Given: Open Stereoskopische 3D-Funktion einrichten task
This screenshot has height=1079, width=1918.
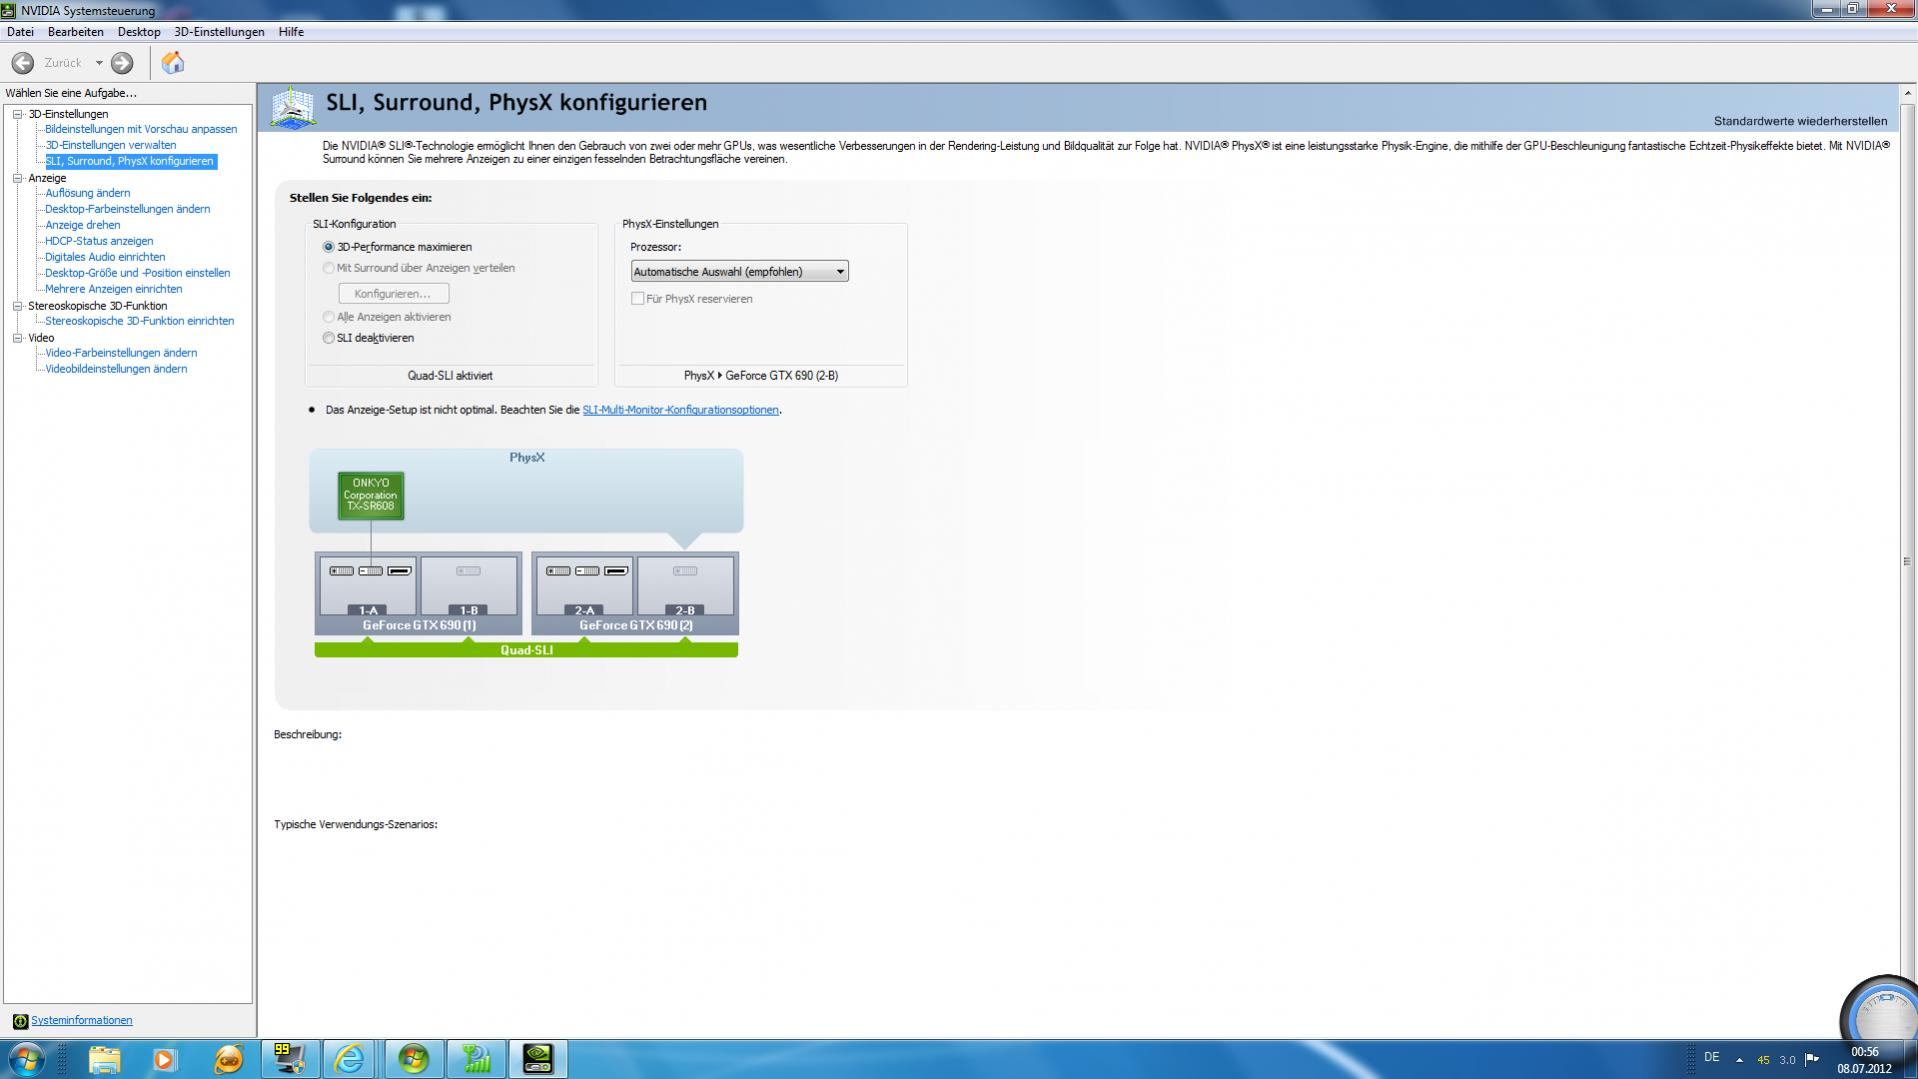Looking at the screenshot, I should 139,321.
